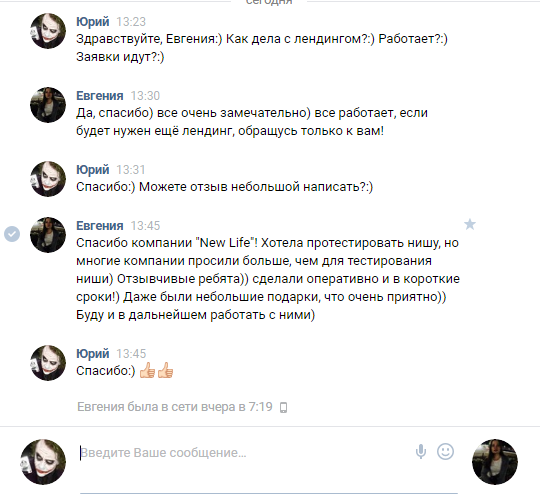
Task: Open Евгения's avatar right of message field
Action: [495, 462]
